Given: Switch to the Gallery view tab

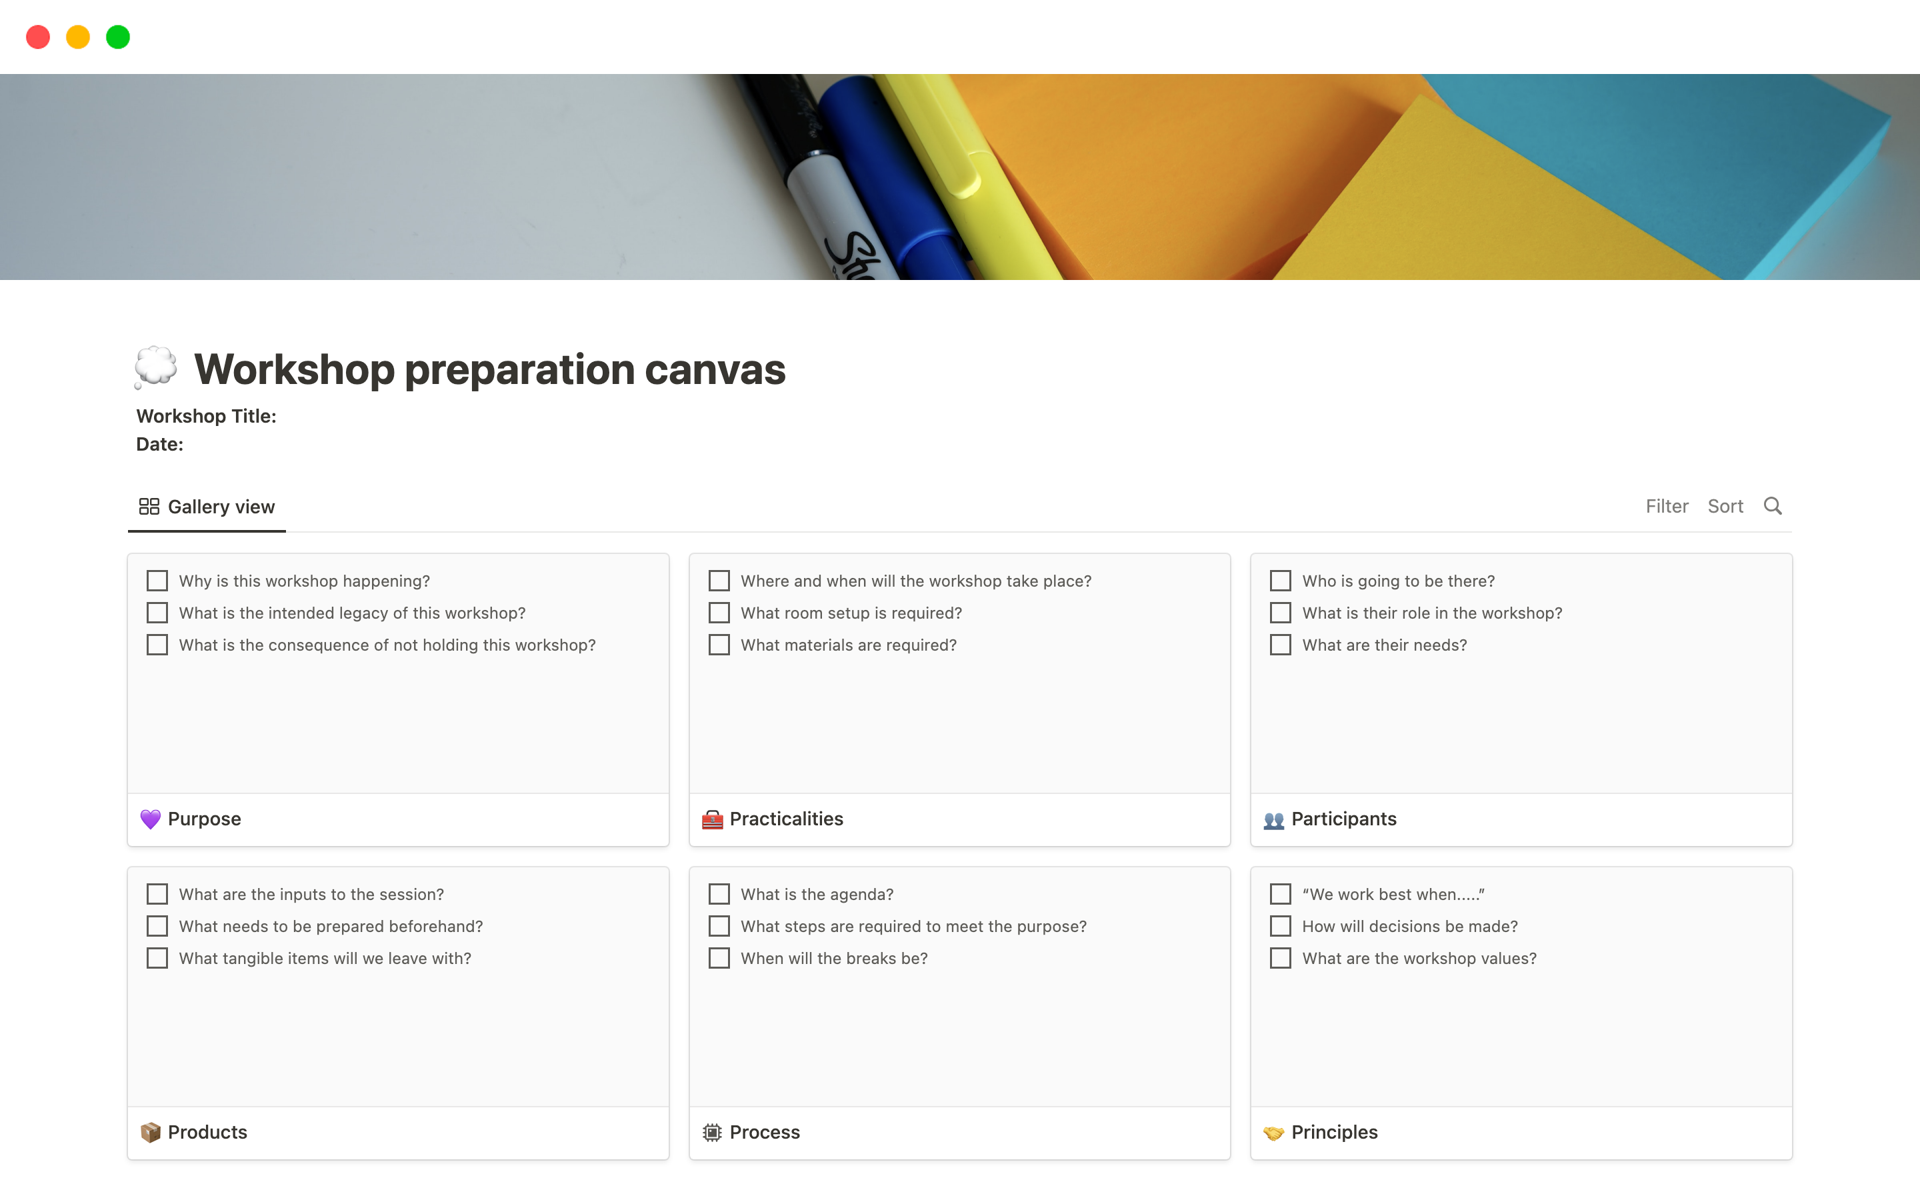Looking at the screenshot, I should point(206,506).
